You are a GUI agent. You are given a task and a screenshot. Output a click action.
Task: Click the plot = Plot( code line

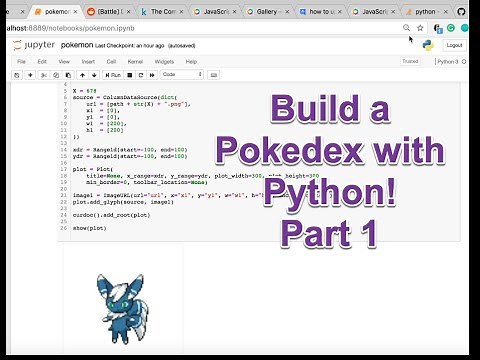pyautogui.click(x=93, y=169)
